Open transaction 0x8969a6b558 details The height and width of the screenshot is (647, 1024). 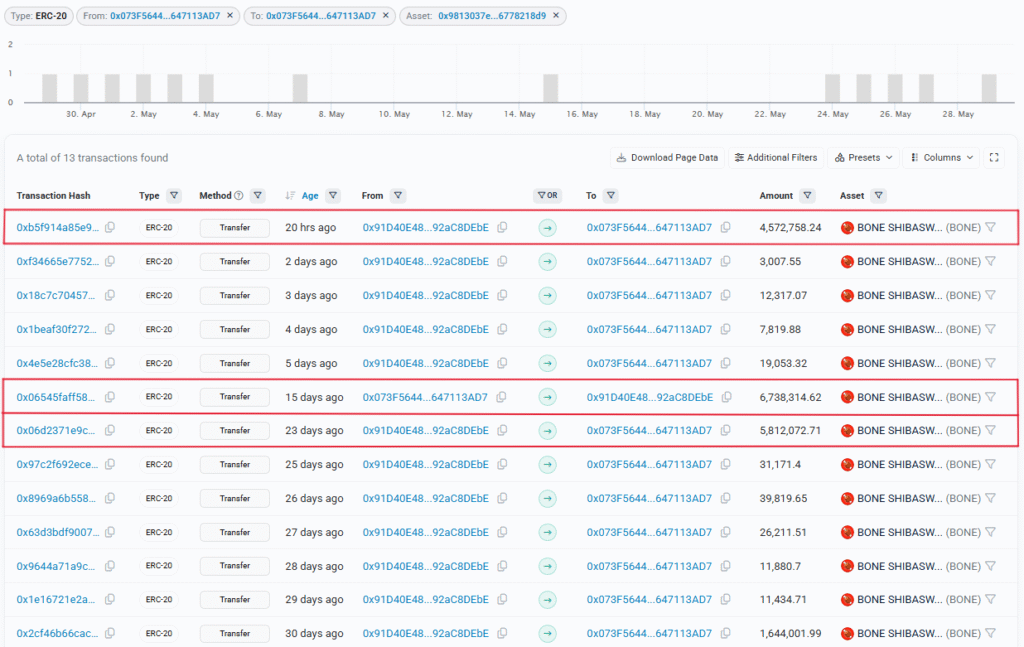56,498
